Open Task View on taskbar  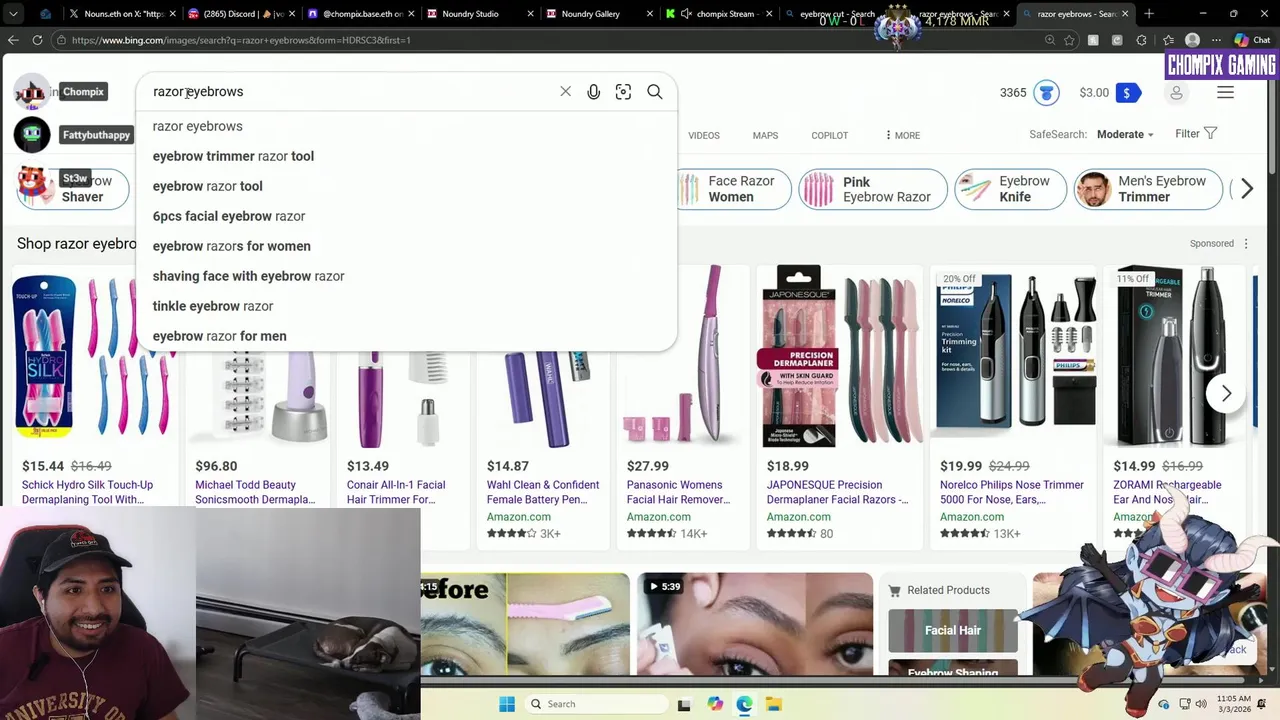point(684,704)
